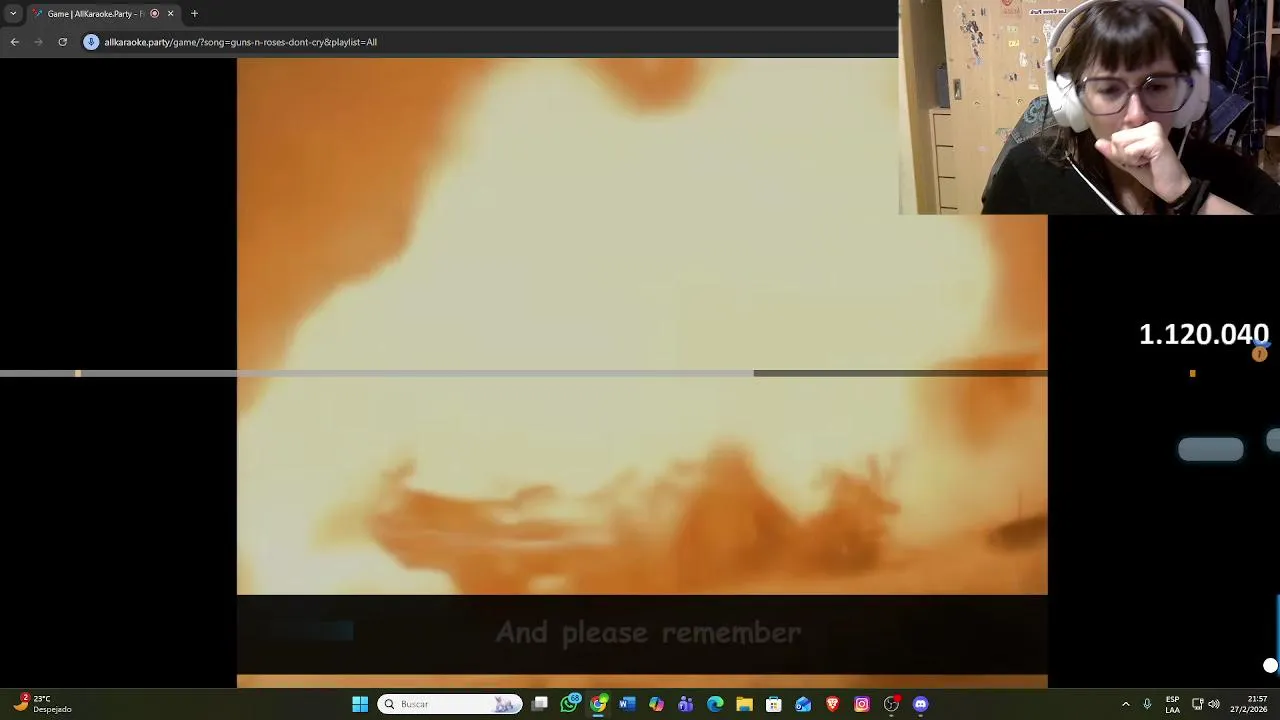Go forward to the next page

click(38, 42)
